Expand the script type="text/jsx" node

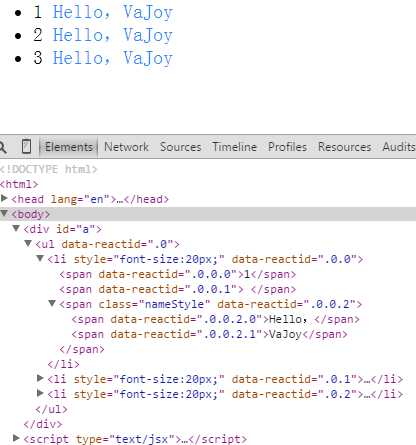click(x=16, y=438)
